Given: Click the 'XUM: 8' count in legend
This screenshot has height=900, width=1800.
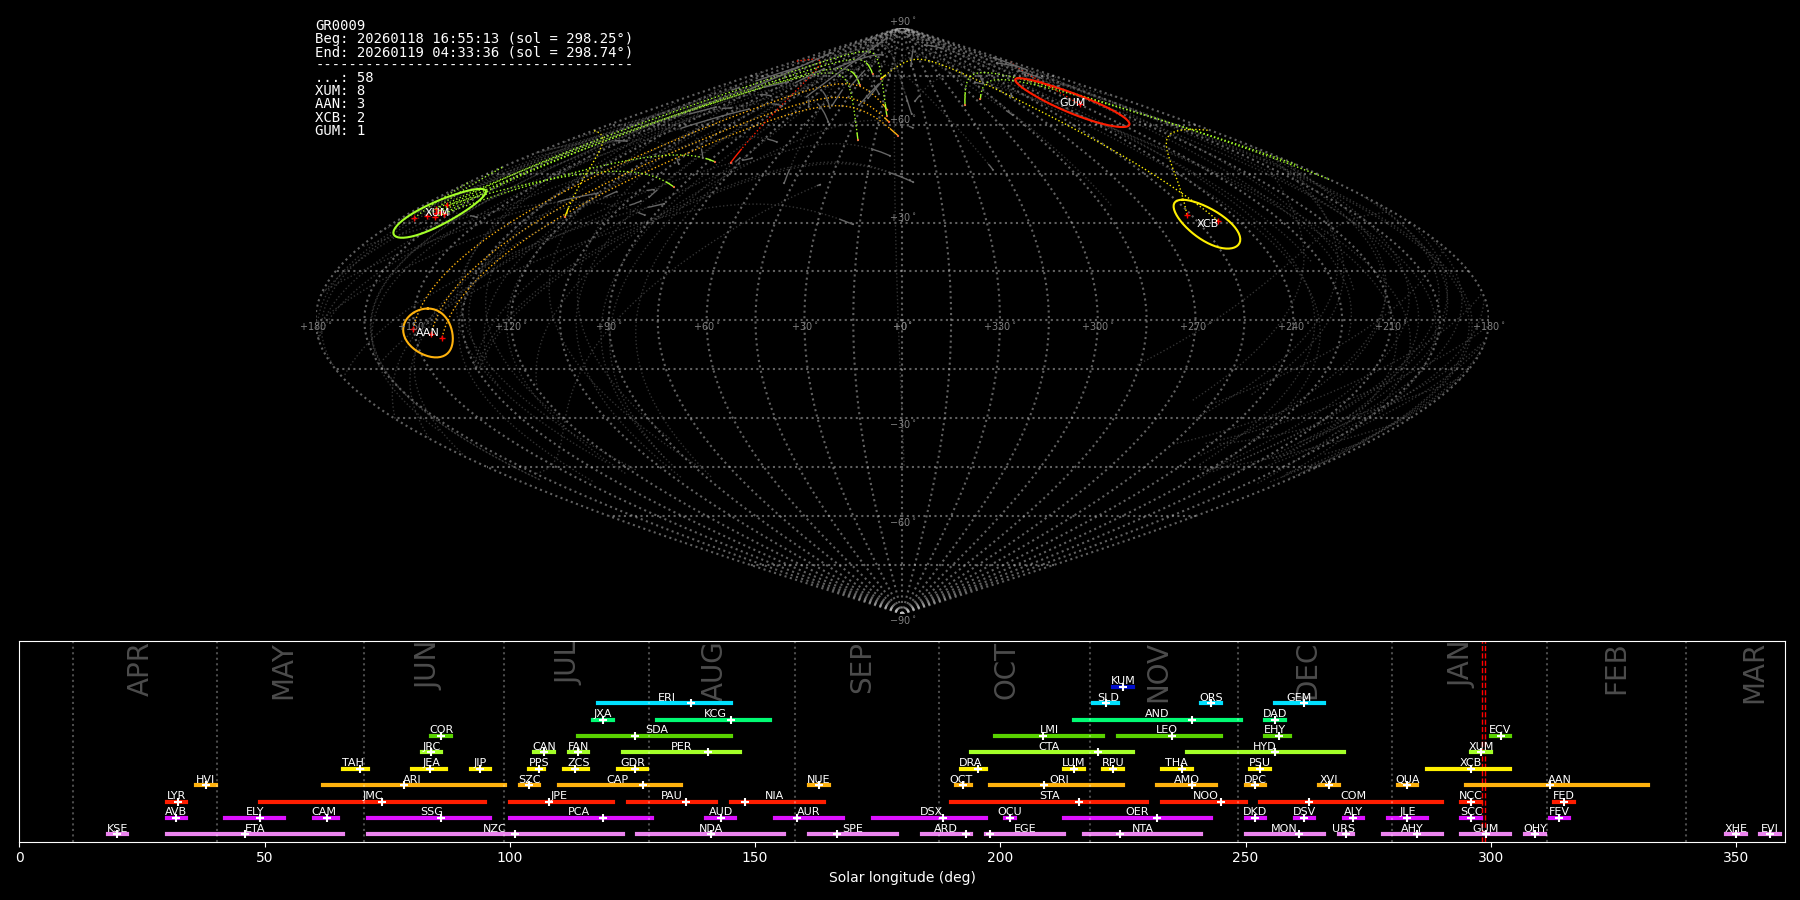Looking at the screenshot, I should [x=340, y=91].
